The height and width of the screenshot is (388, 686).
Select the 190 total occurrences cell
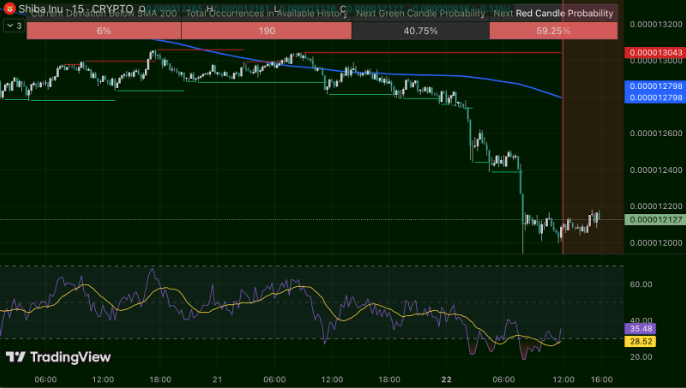pyautogui.click(x=266, y=31)
